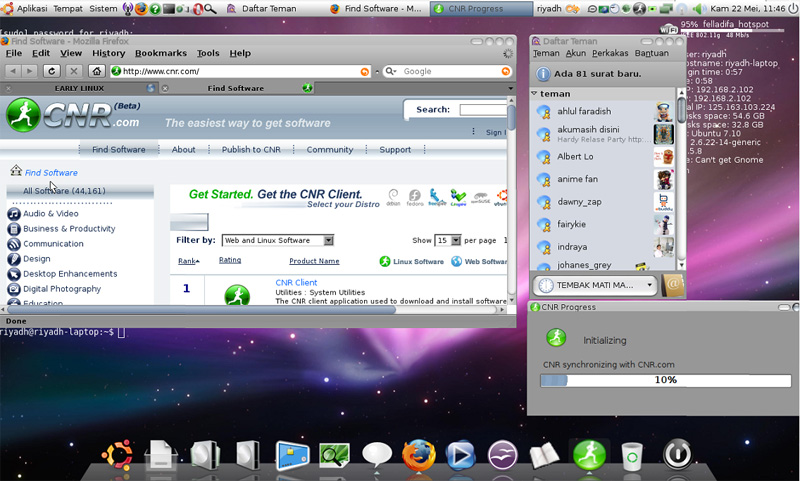The height and width of the screenshot is (481, 800).
Task: Open the Firefox tab list dropdown arrow
Action: coord(510,88)
